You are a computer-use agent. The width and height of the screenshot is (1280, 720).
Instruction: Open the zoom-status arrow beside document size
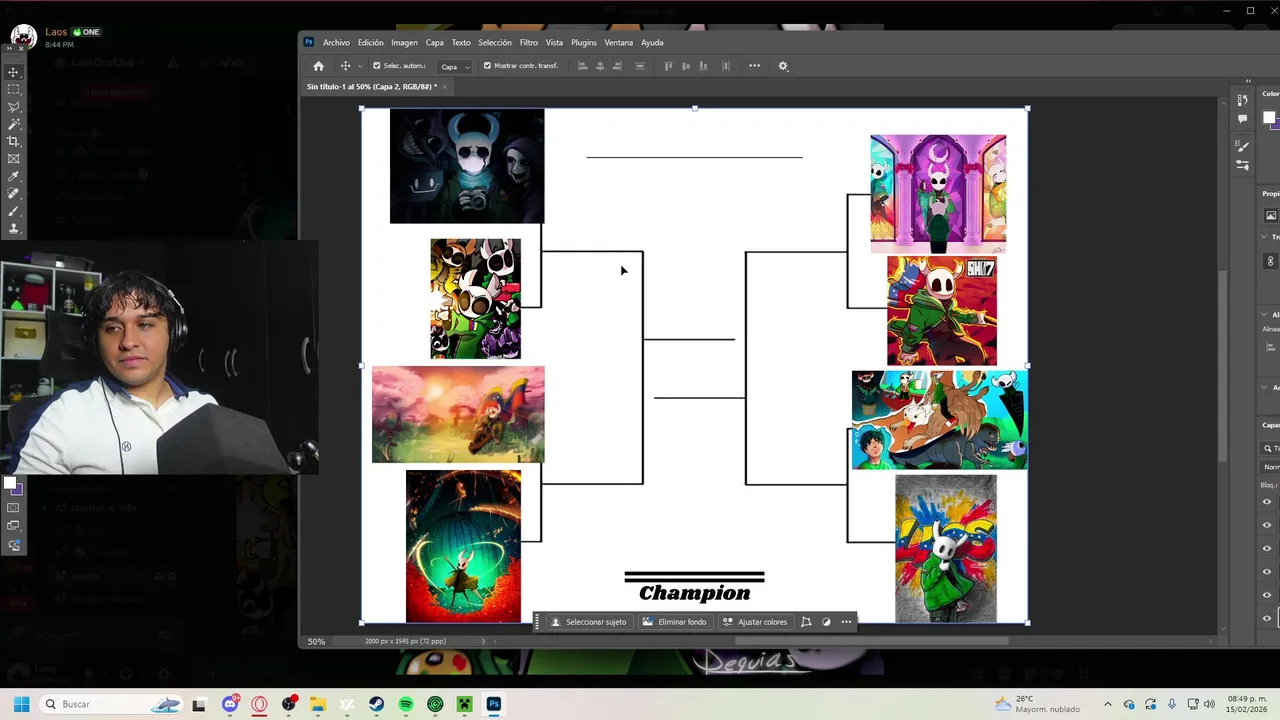click(x=483, y=641)
